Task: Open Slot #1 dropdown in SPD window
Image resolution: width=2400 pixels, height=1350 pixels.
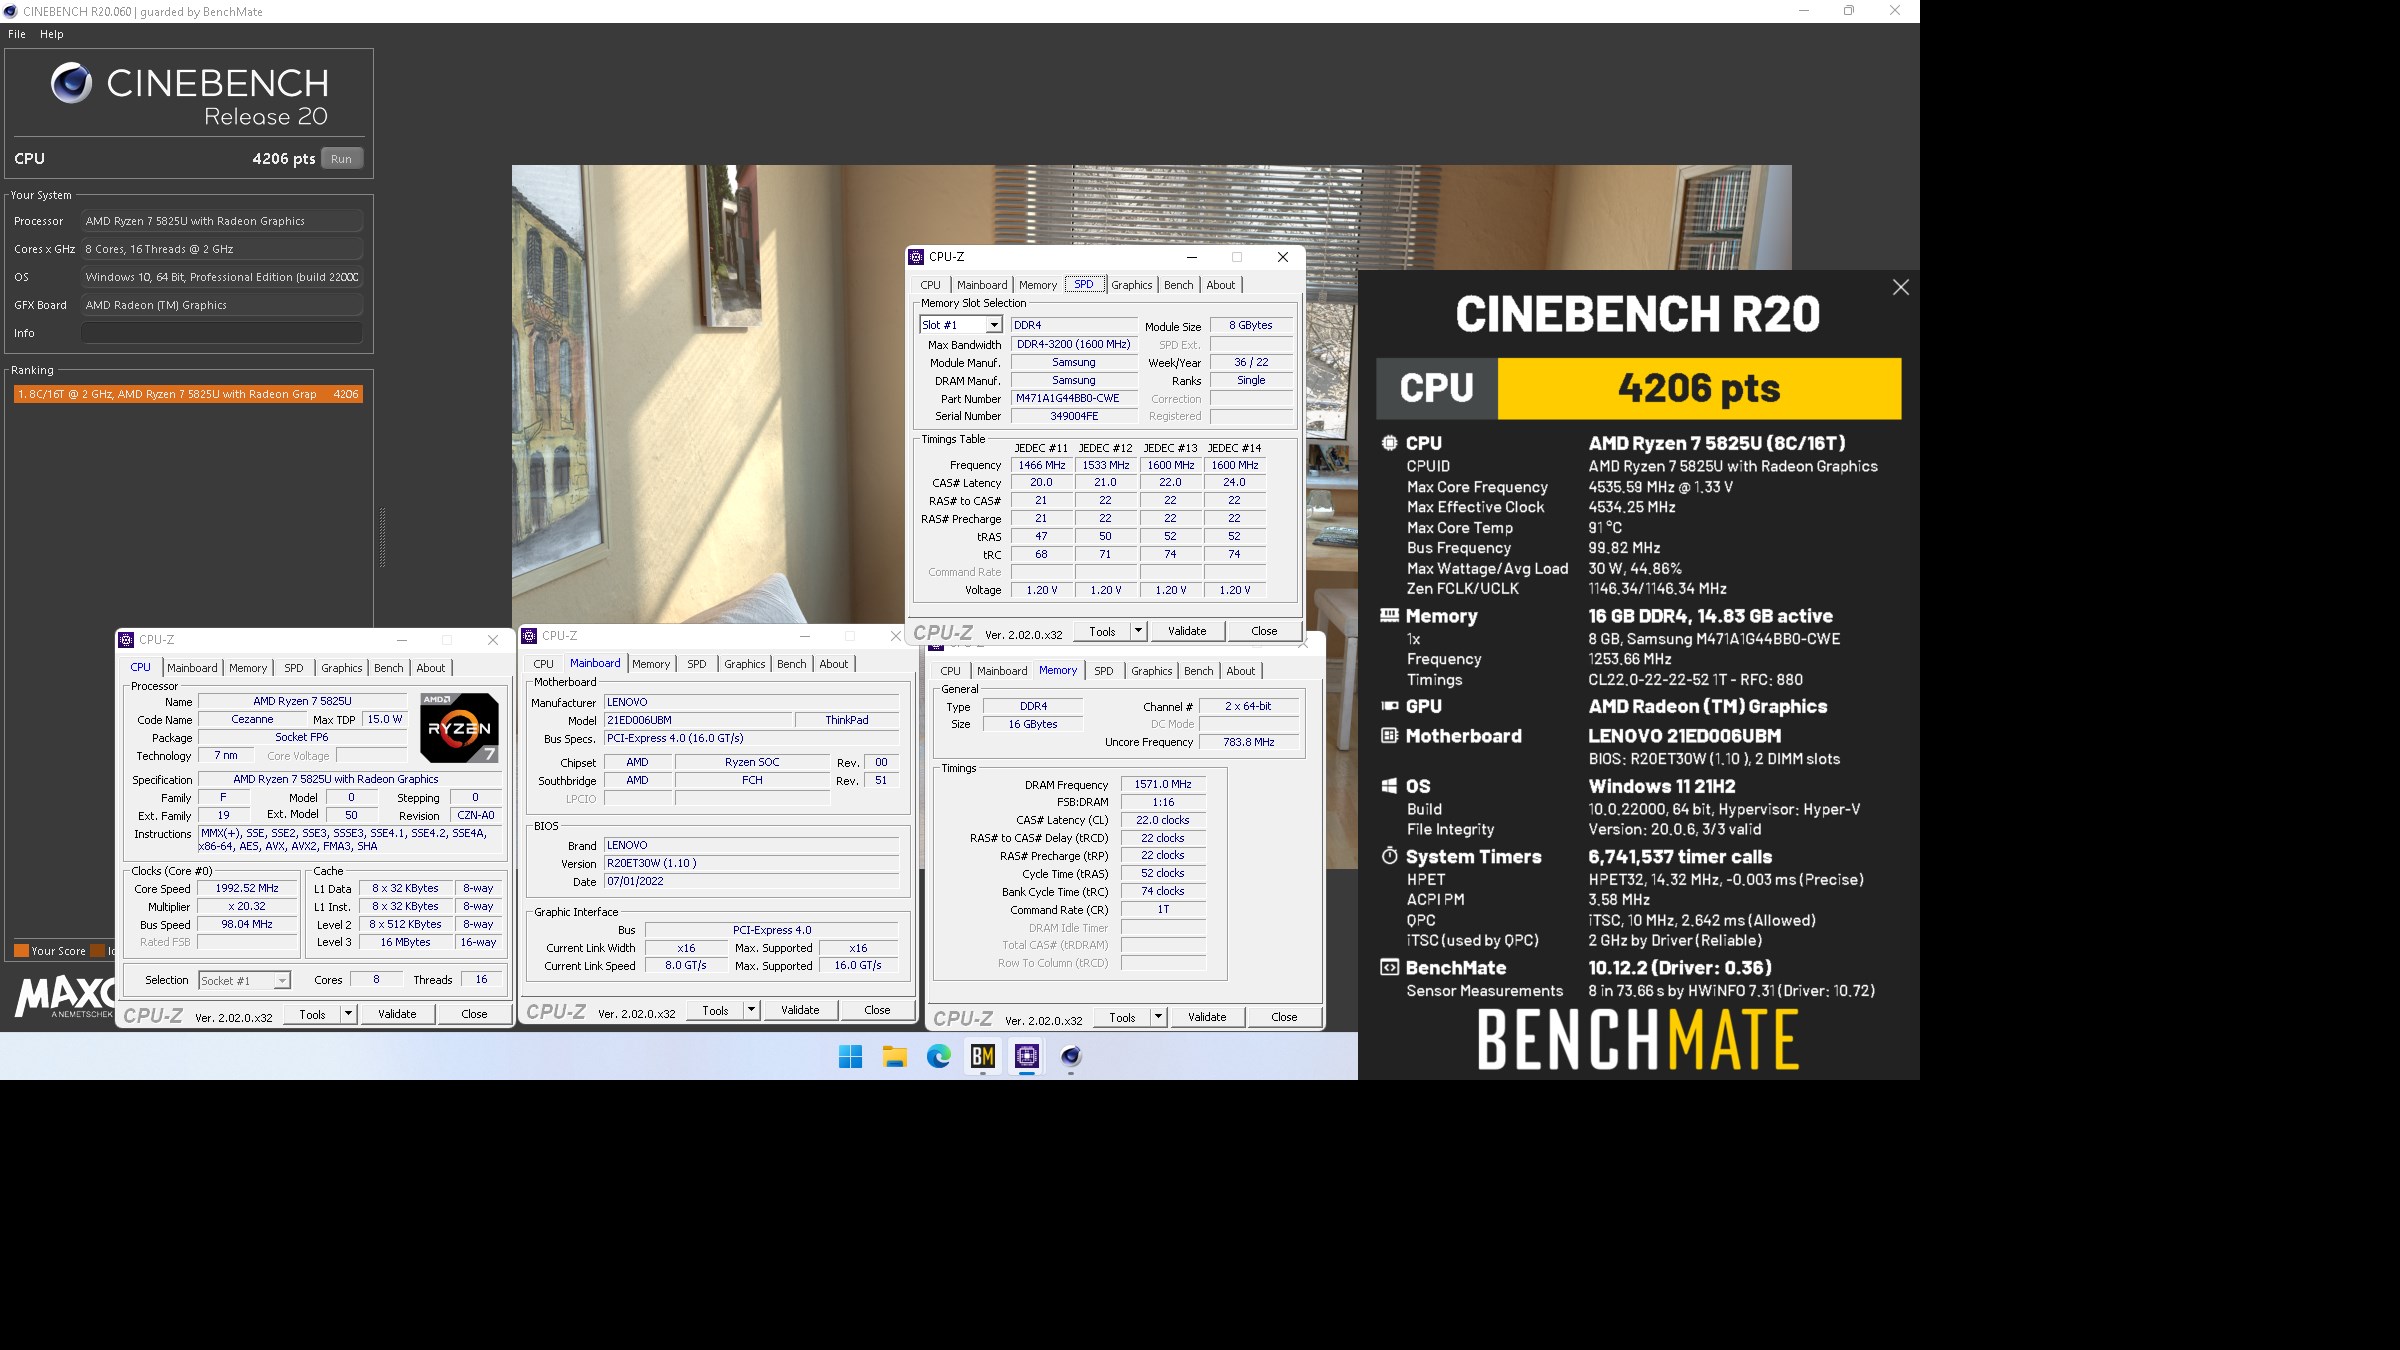Action: pyautogui.click(x=994, y=325)
